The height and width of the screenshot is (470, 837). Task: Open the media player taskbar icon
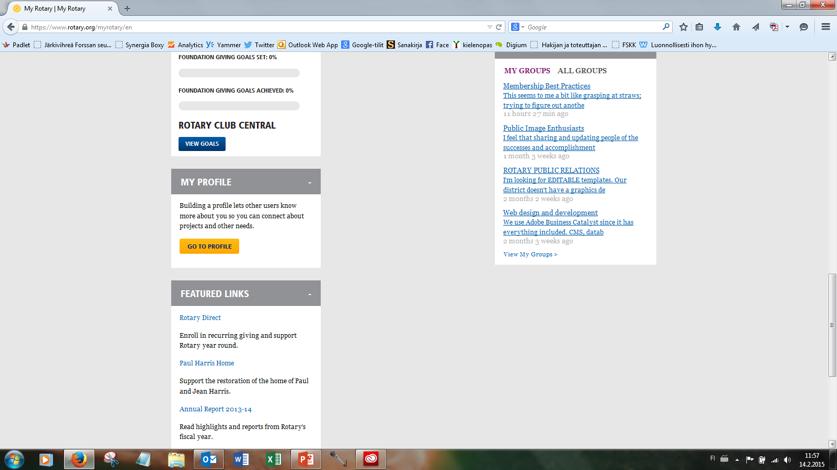[x=46, y=459]
